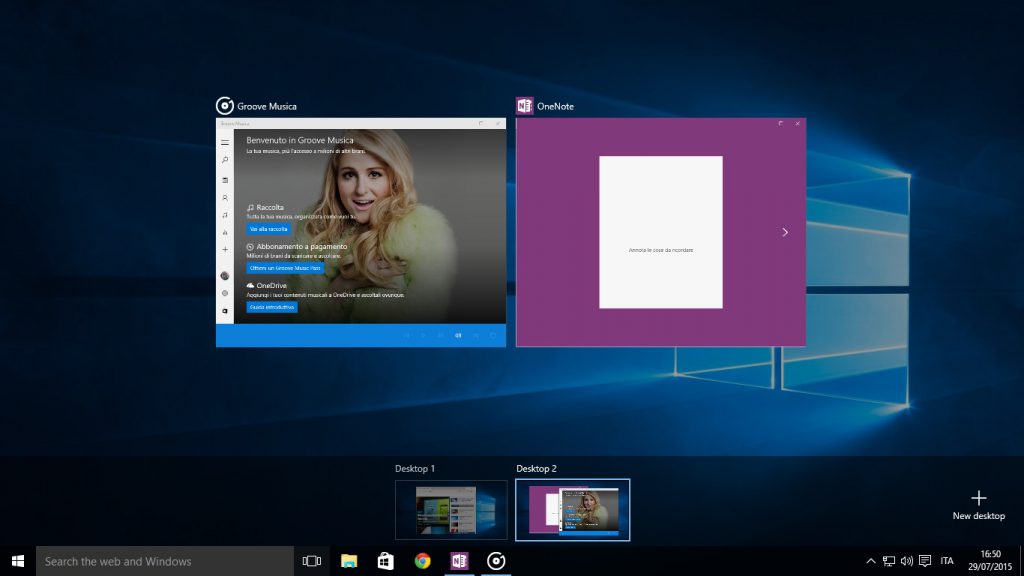Click the Groove Musica app icon above its thumbnail

coord(225,106)
